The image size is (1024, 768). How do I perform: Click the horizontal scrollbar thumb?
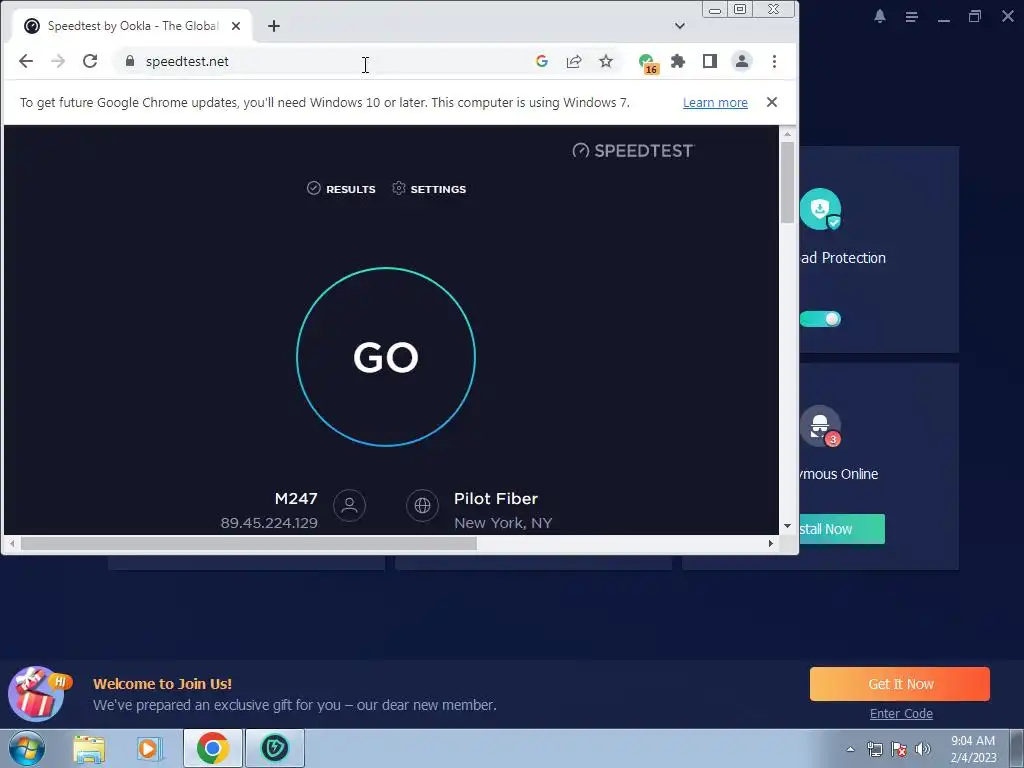click(x=249, y=543)
